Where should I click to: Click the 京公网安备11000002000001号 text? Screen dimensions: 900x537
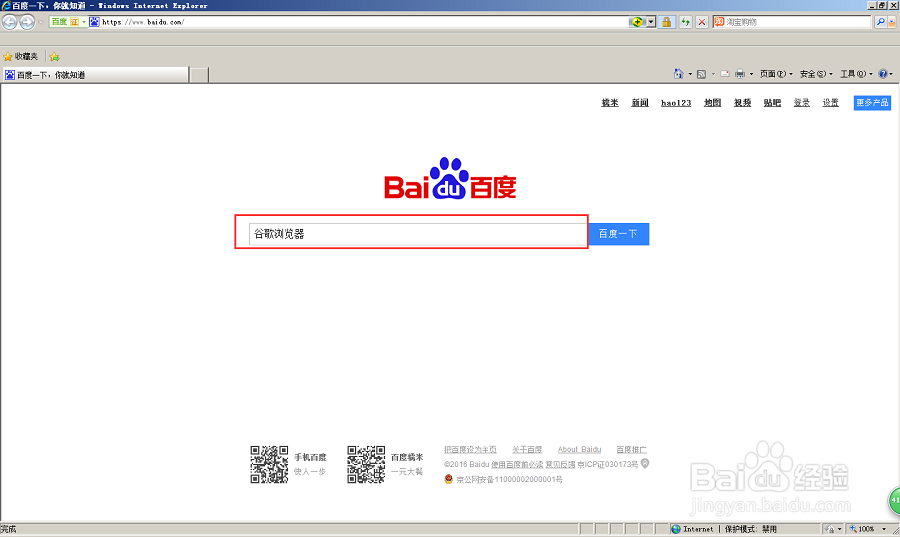pos(509,479)
